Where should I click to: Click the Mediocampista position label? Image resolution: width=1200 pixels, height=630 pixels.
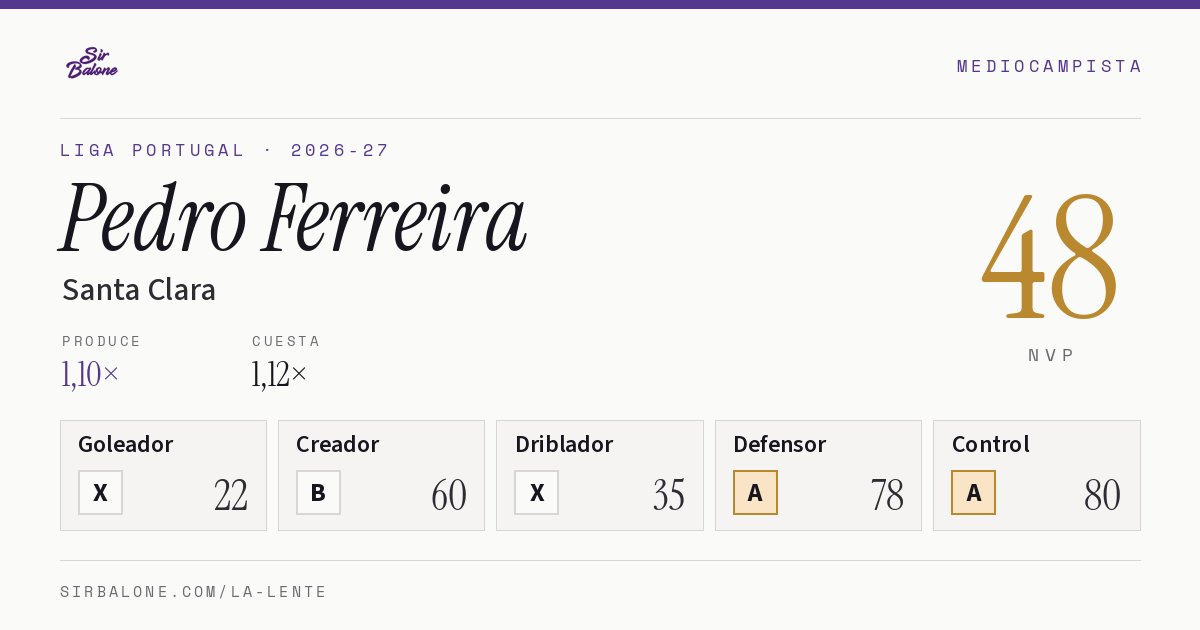(x=1049, y=66)
